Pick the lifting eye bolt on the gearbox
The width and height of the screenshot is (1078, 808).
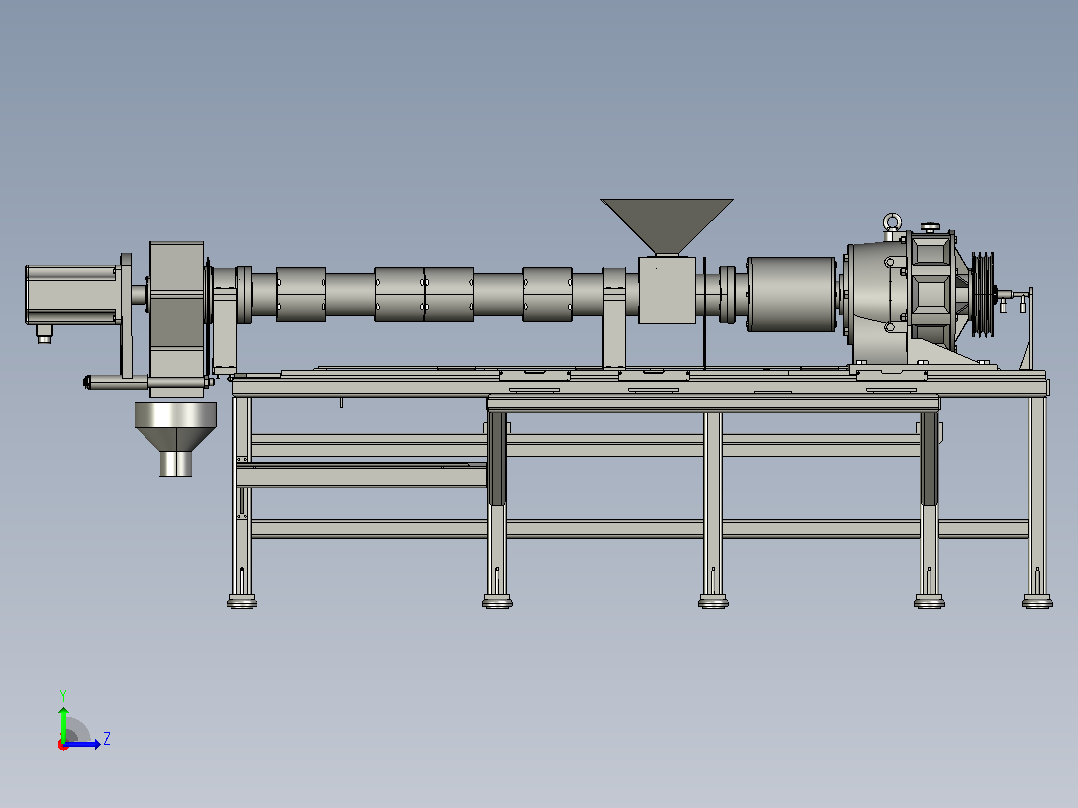[892, 223]
